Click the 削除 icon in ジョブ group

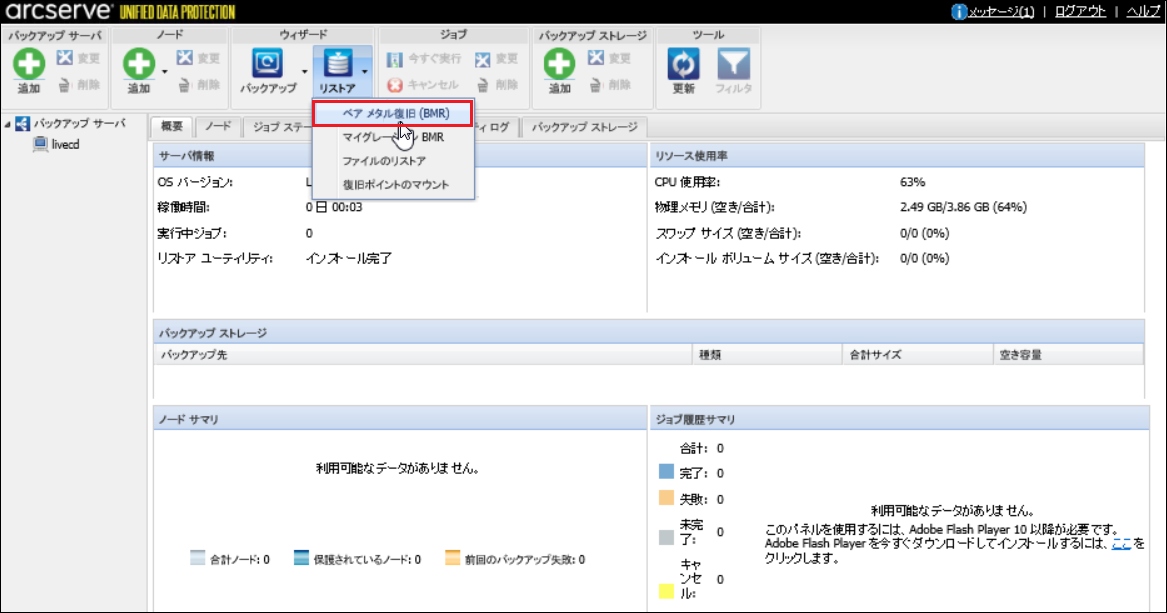pyautogui.click(x=483, y=85)
